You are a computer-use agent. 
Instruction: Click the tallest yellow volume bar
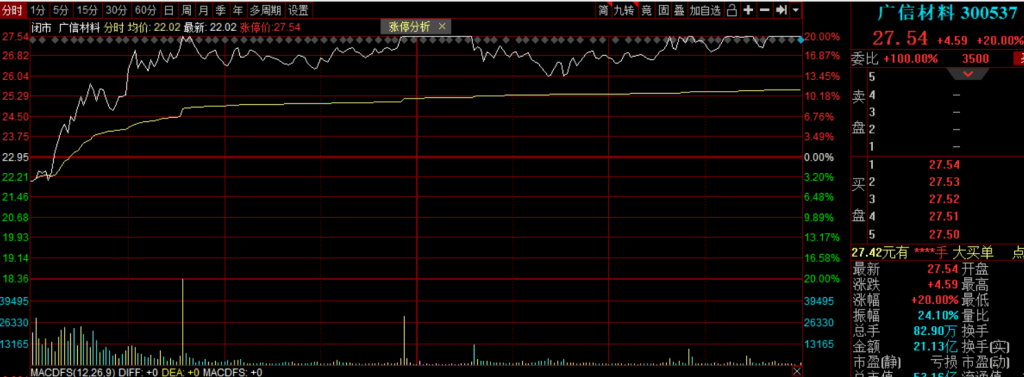click(182, 321)
